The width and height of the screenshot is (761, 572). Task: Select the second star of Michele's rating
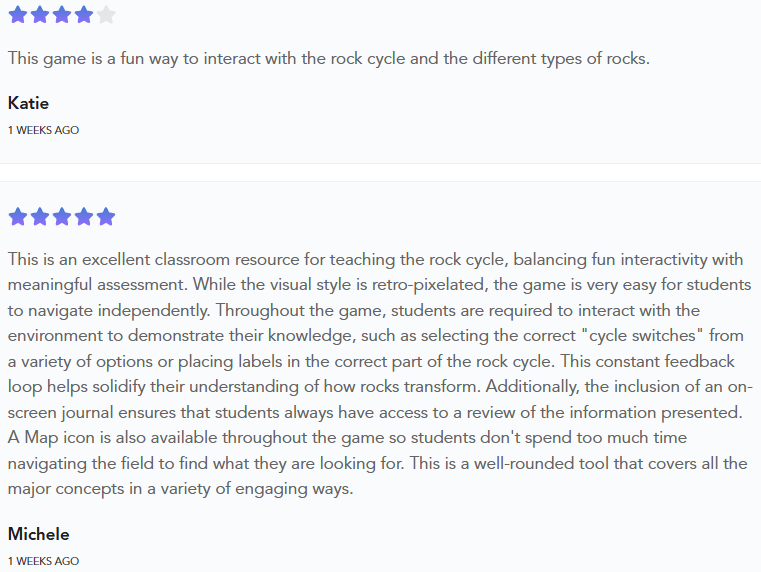tap(40, 217)
